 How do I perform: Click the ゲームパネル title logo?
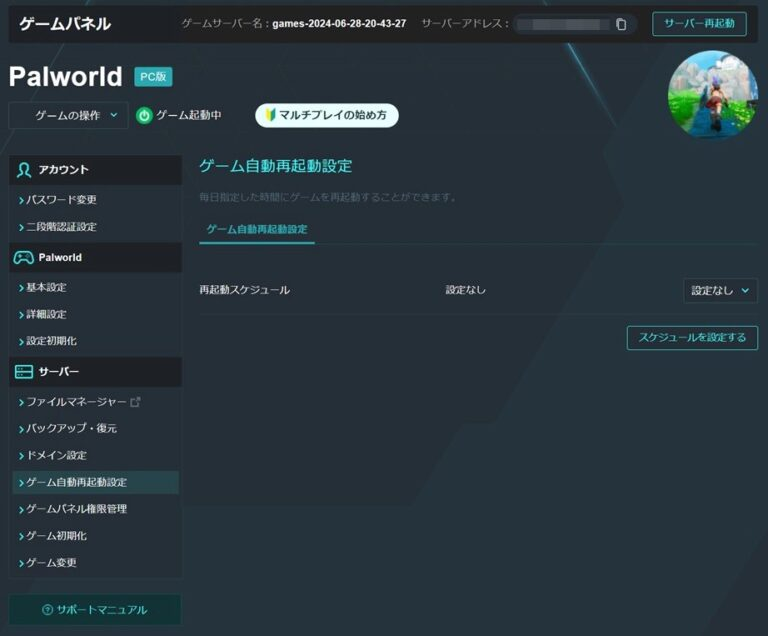(x=65, y=24)
